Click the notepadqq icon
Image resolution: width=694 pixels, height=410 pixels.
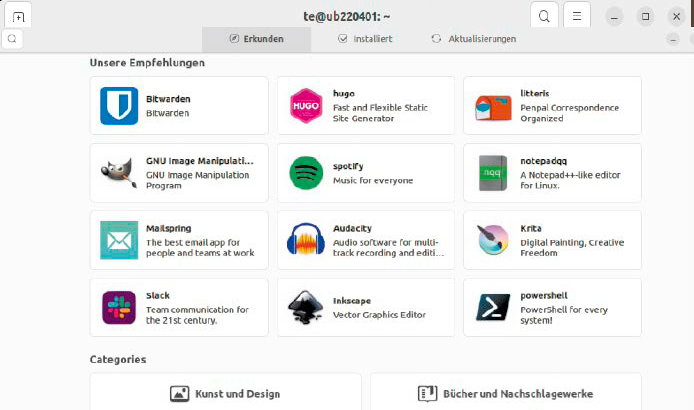tap(493, 173)
